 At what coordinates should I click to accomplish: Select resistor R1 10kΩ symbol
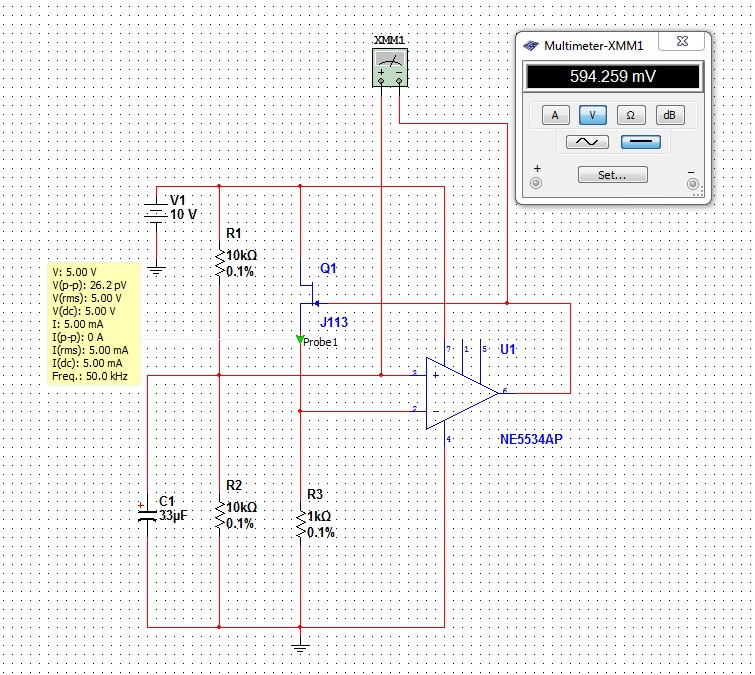(220, 263)
